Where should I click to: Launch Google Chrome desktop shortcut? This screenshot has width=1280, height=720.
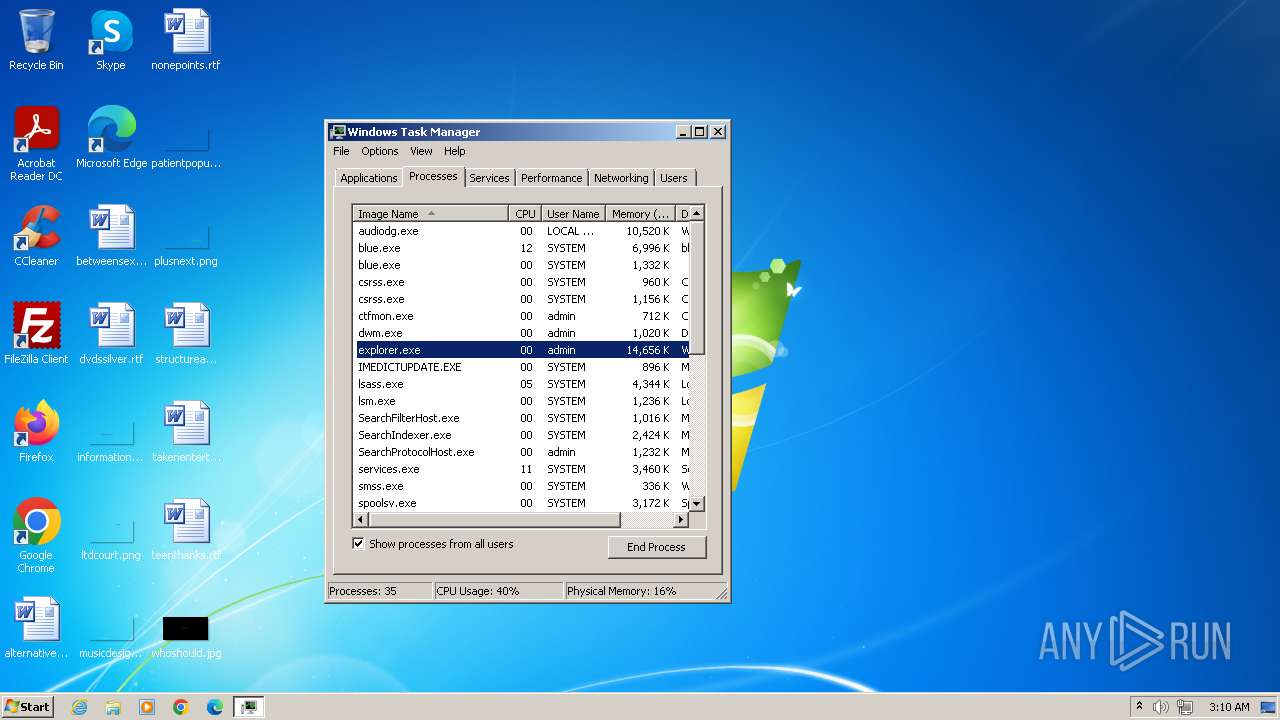36,536
